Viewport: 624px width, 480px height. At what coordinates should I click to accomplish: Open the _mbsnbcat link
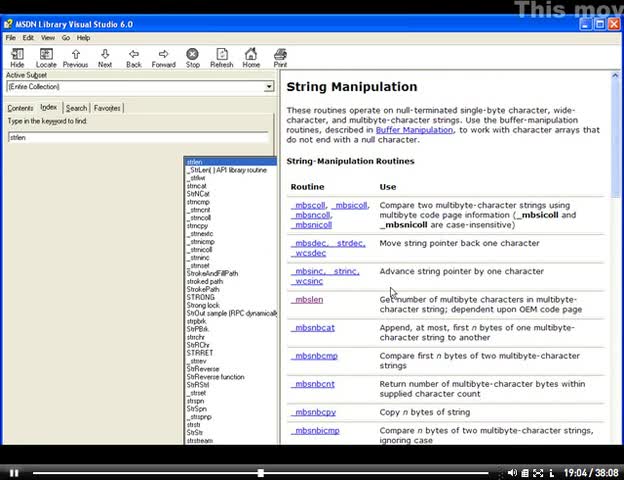313,328
